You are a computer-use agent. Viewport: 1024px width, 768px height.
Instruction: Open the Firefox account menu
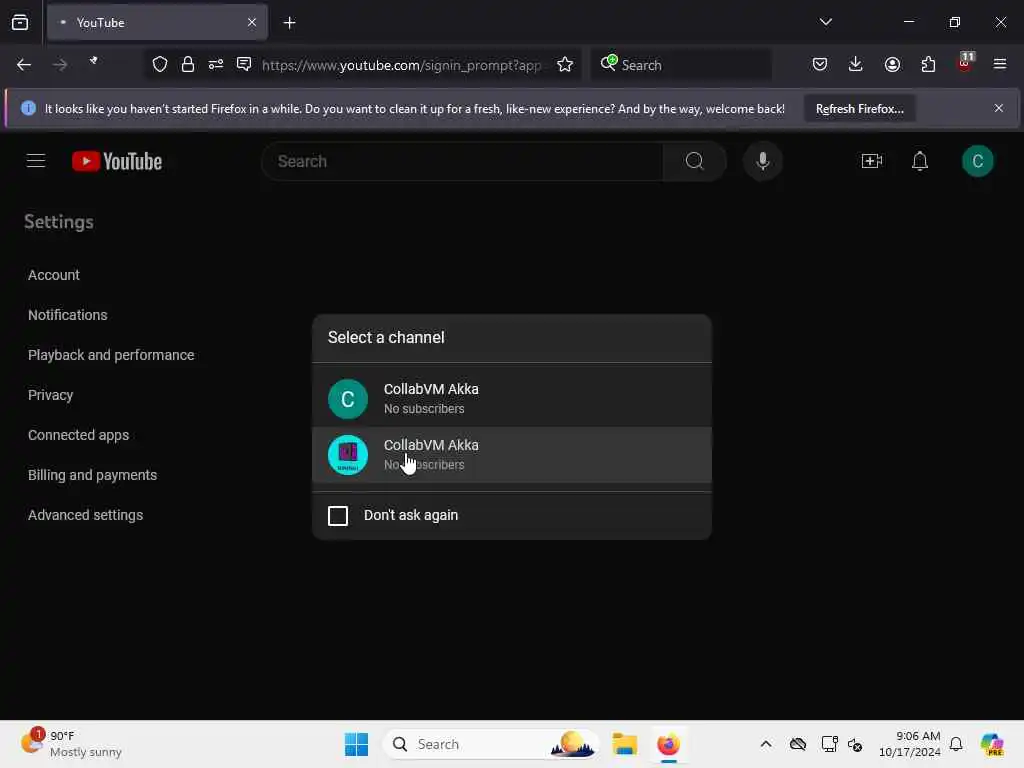click(x=892, y=64)
